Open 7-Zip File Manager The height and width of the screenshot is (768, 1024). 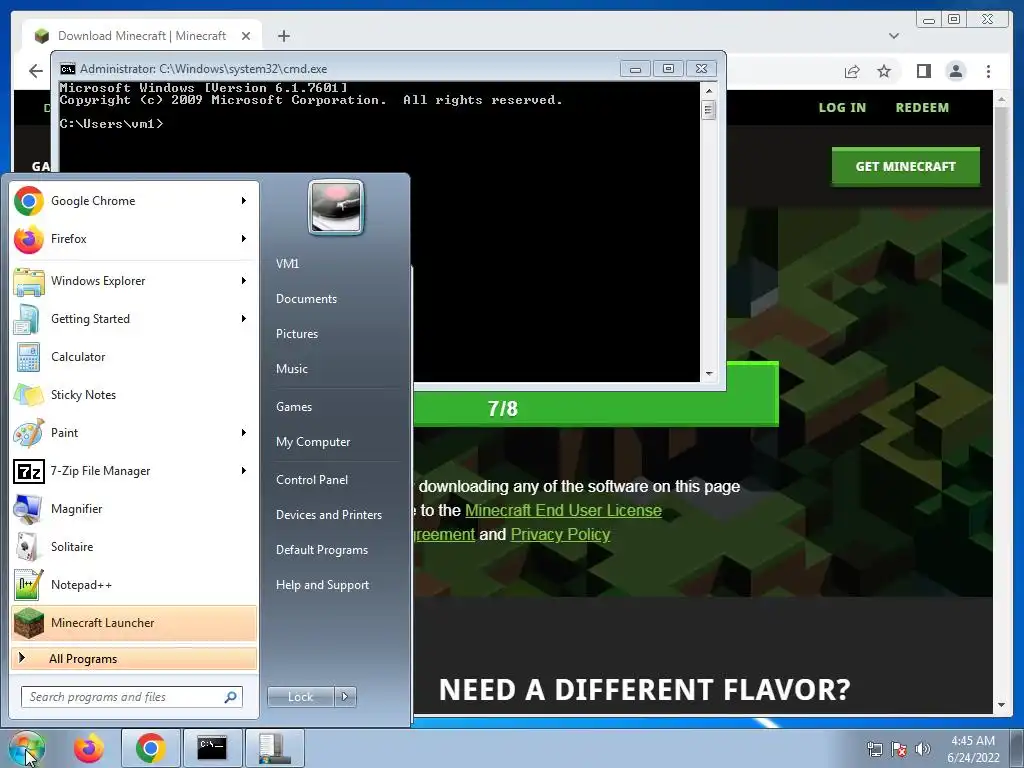click(134, 471)
